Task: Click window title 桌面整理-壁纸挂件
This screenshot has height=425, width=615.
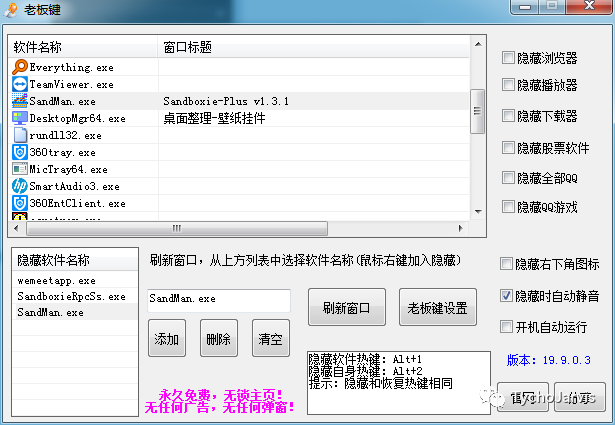Action: pos(214,118)
